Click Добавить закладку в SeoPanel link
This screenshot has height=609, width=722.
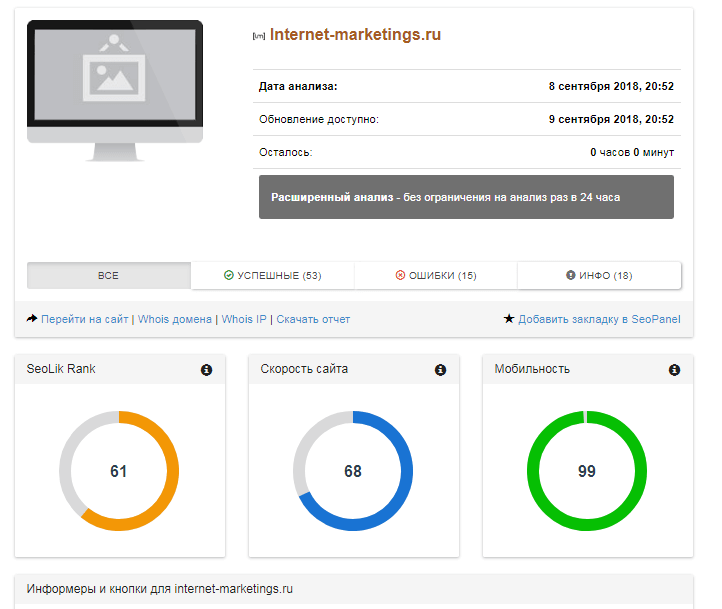tap(599, 319)
